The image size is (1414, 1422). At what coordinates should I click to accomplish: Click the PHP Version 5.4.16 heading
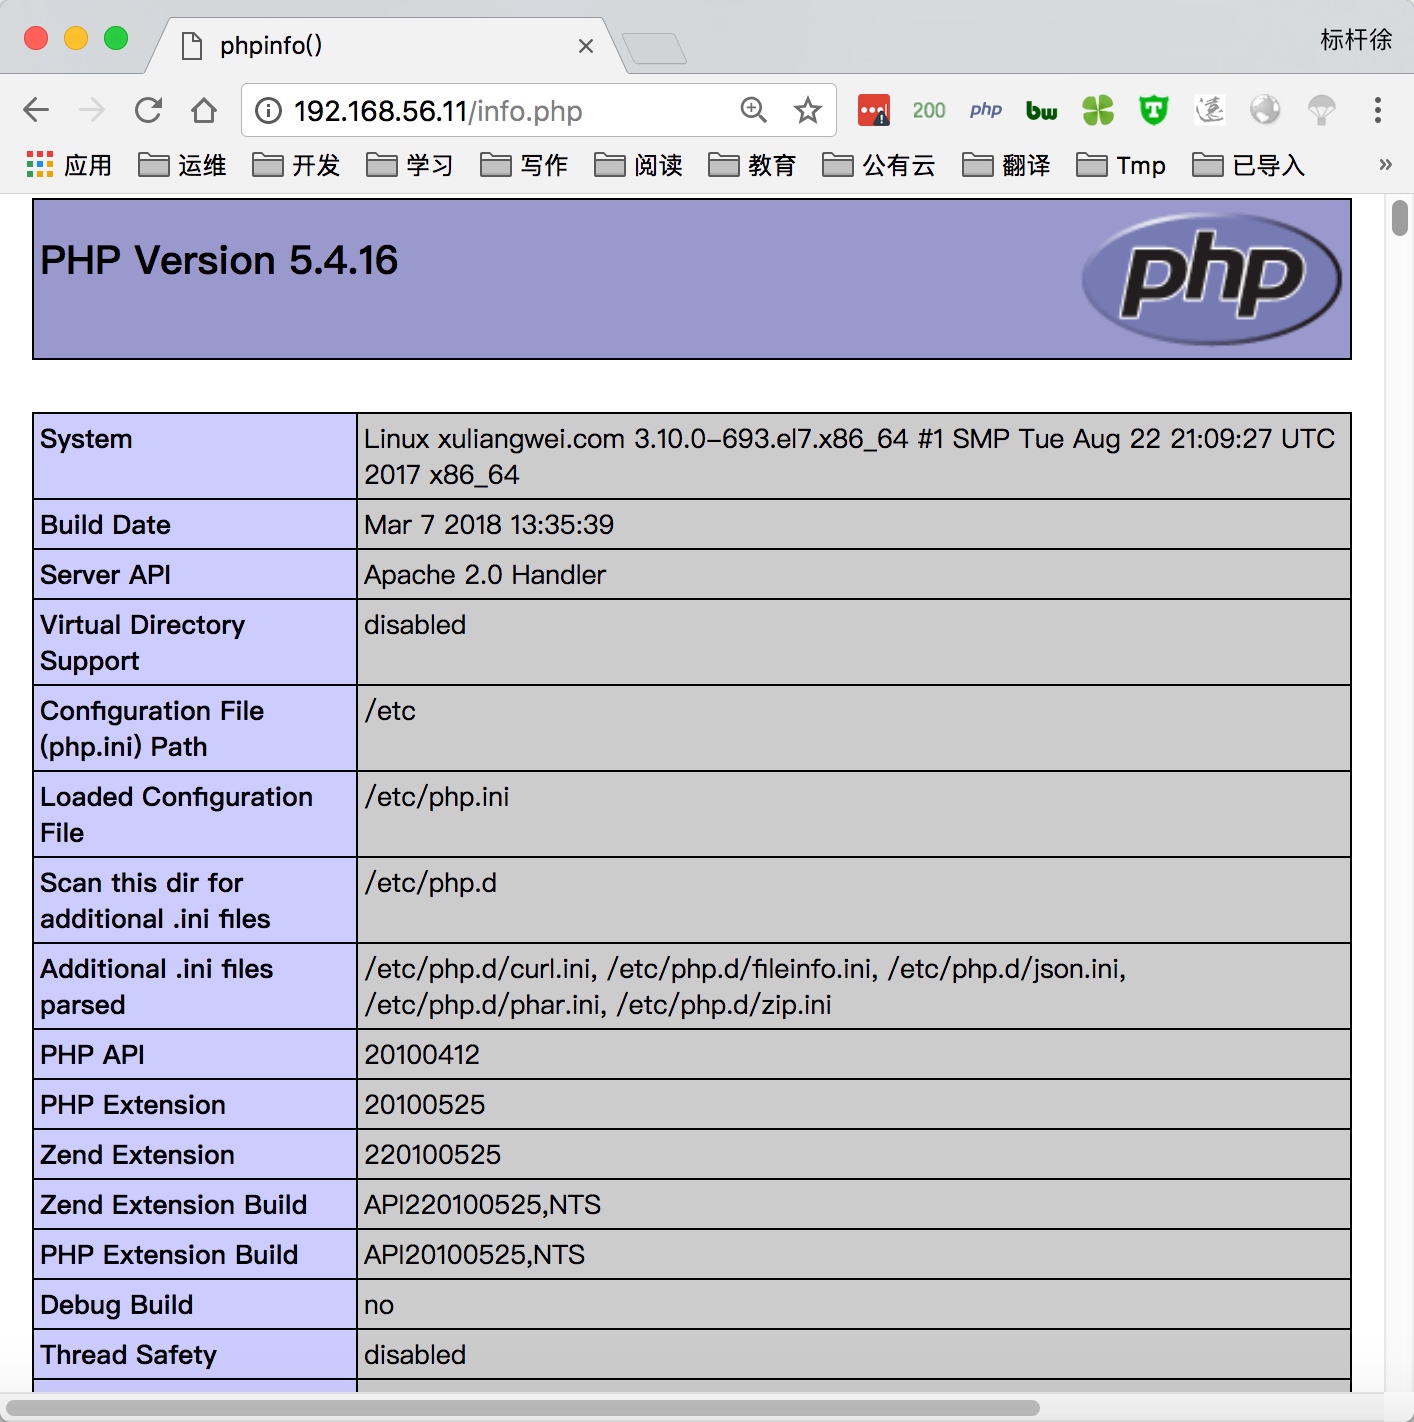(219, 260)
